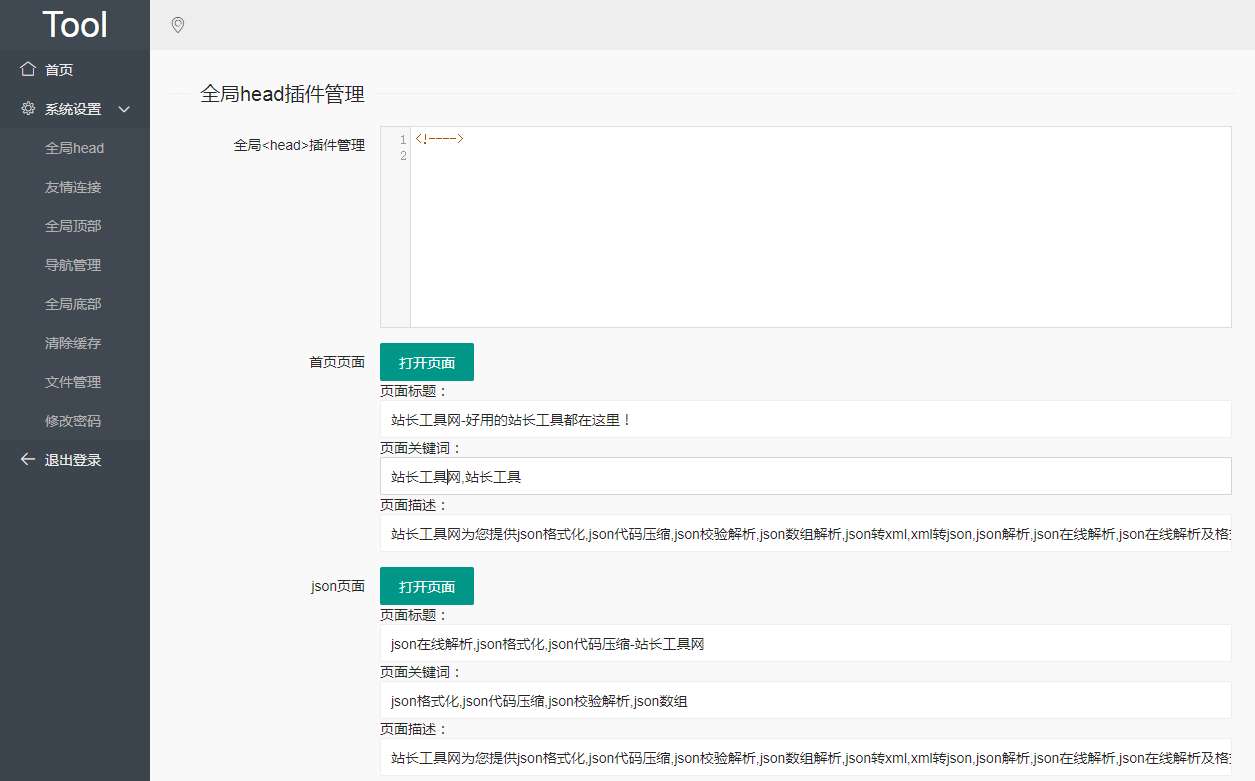Select 全局底部 in the sidebar
This screenshot has width=1255, height=781.
tap(75, 303)
